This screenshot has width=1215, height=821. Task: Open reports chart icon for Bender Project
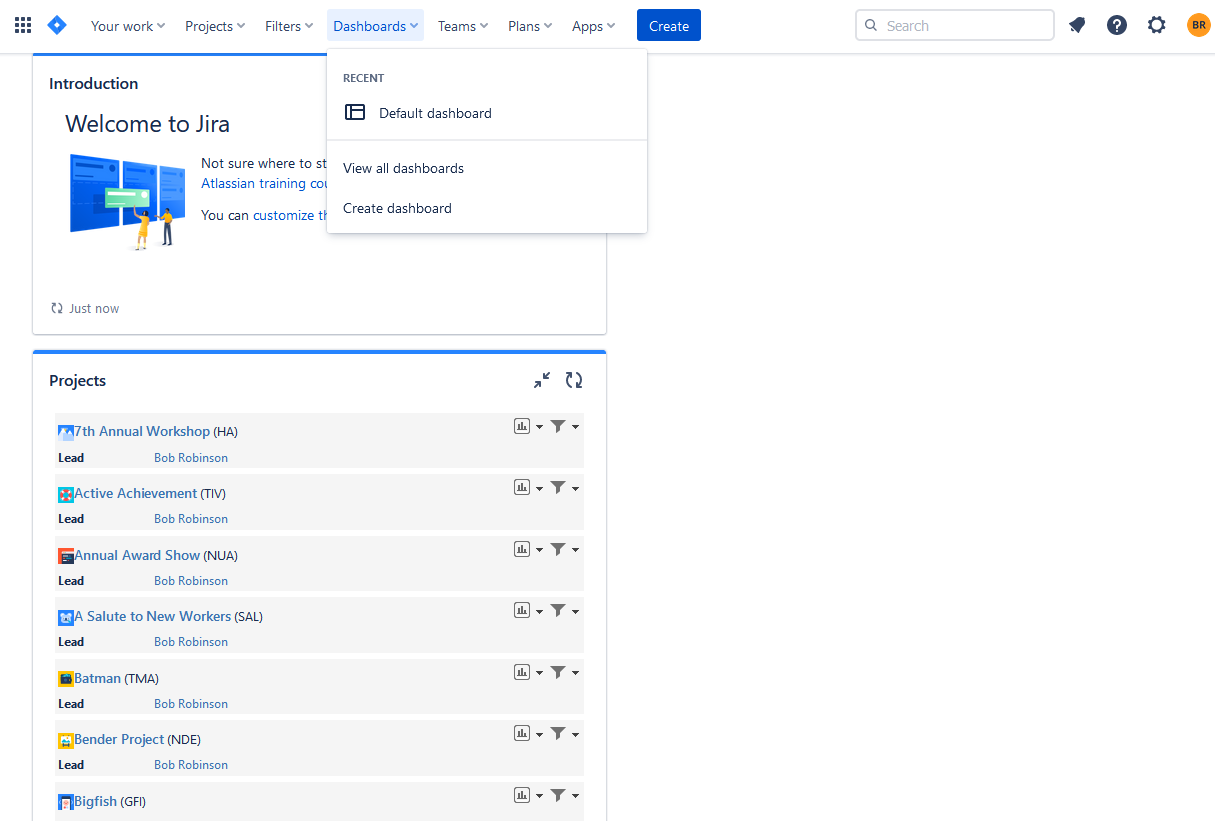coord(522,733)
